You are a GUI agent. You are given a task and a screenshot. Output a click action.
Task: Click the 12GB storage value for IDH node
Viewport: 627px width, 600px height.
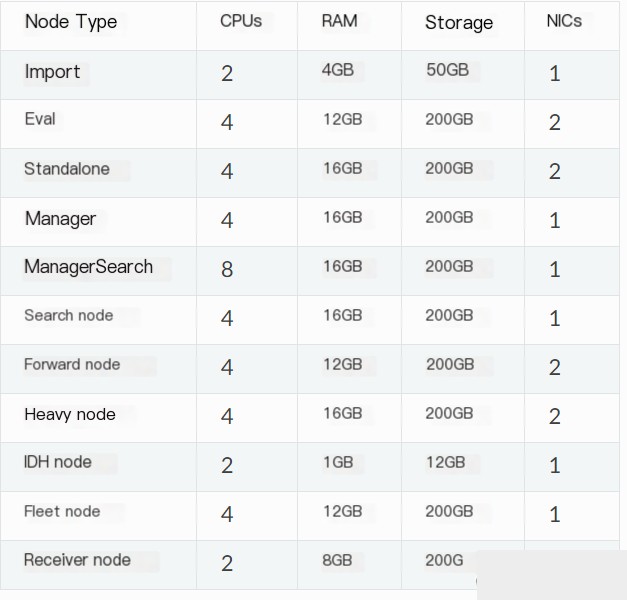coord(446,463)
